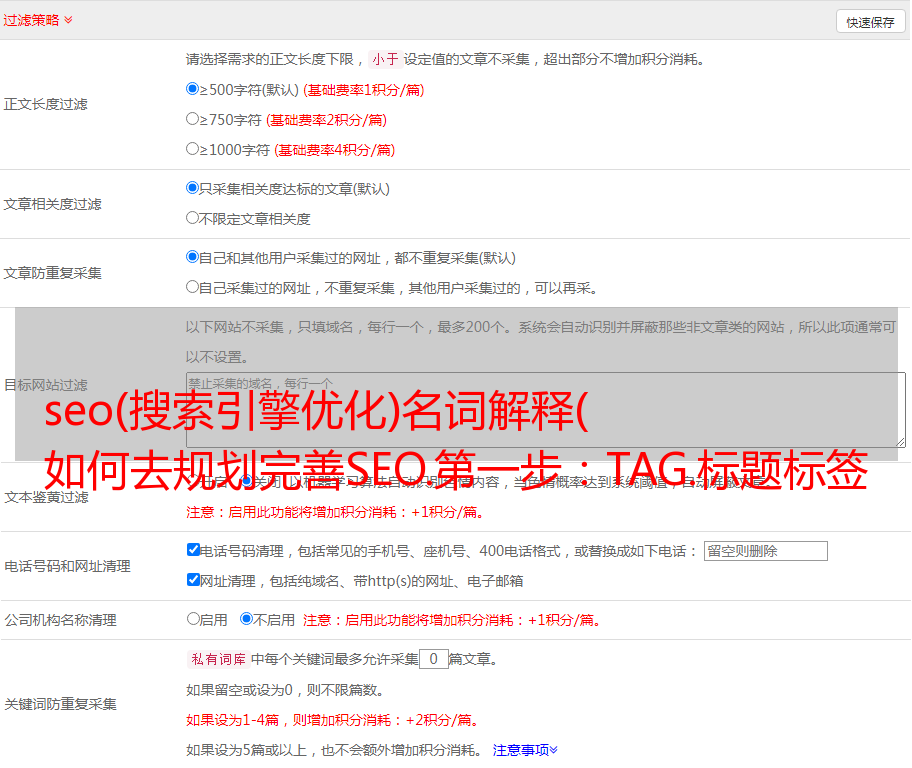Choose 自己采集过的网址 no-repeat option
This screenshot has height=768, width=912.
point(193,287)
